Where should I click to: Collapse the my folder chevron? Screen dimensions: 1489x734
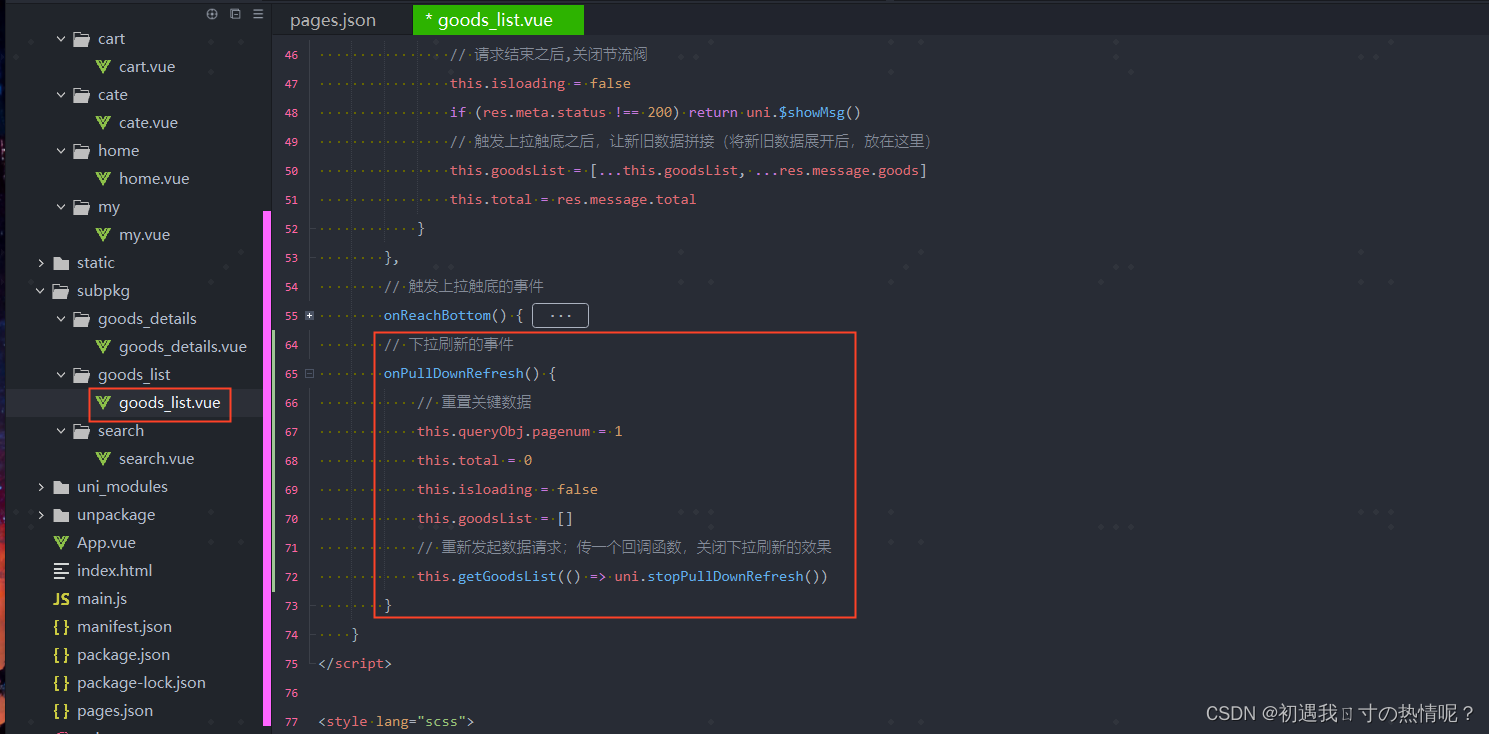61,207
